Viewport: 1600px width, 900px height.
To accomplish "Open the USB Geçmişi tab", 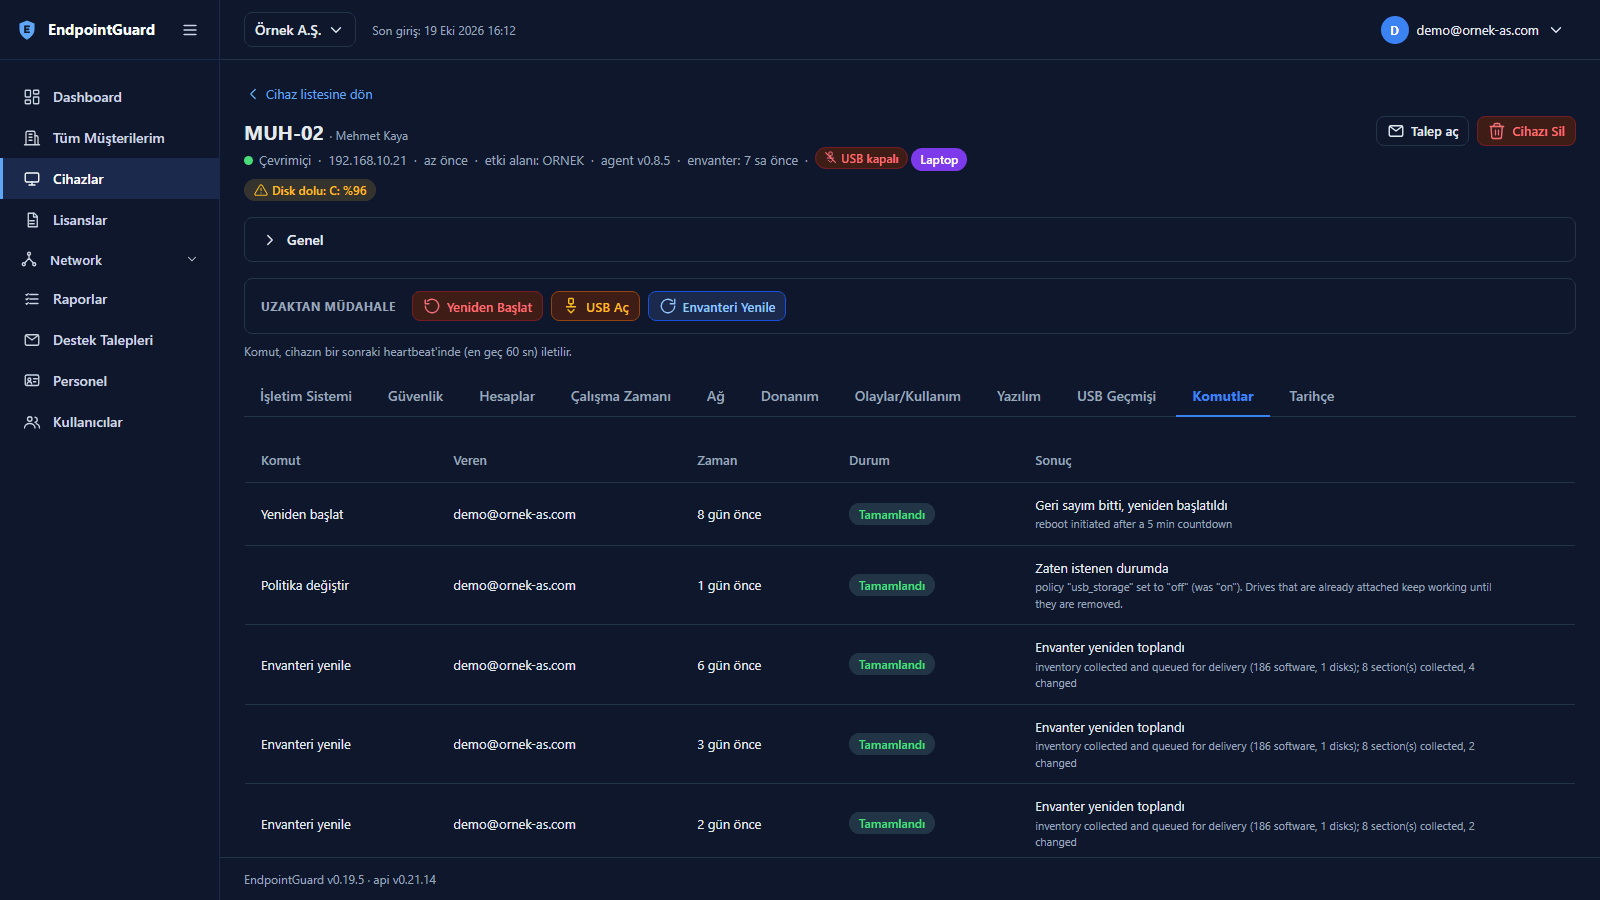I will 1116,396.
